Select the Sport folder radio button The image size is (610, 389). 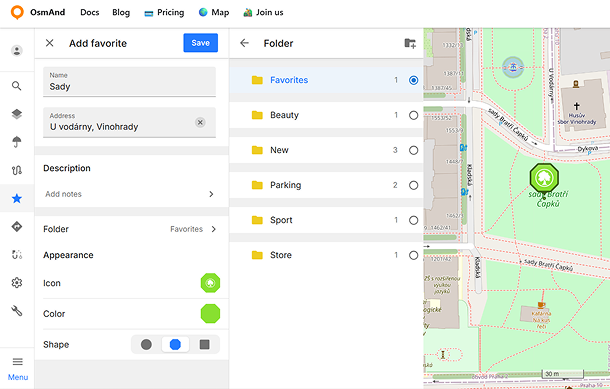coord(414,220)
